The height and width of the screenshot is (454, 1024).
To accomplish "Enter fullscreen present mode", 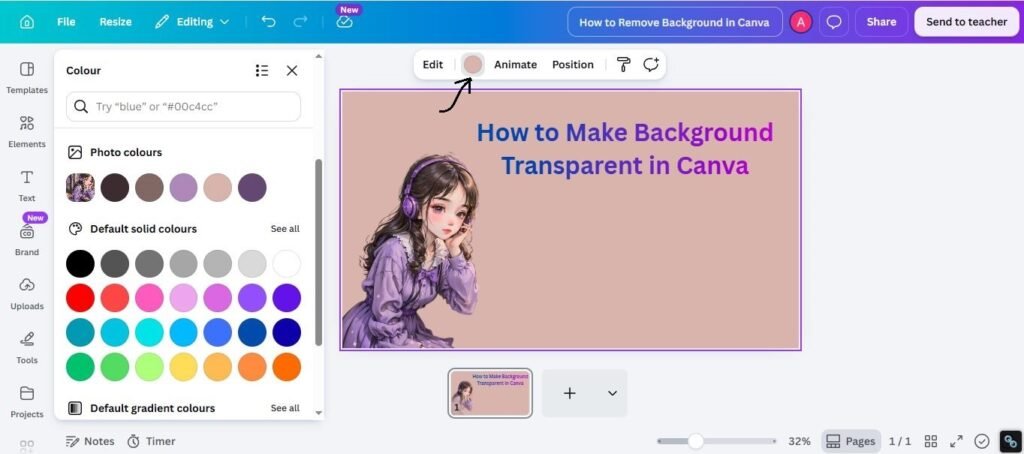I will pyautogui.click(x=956, y=442).
